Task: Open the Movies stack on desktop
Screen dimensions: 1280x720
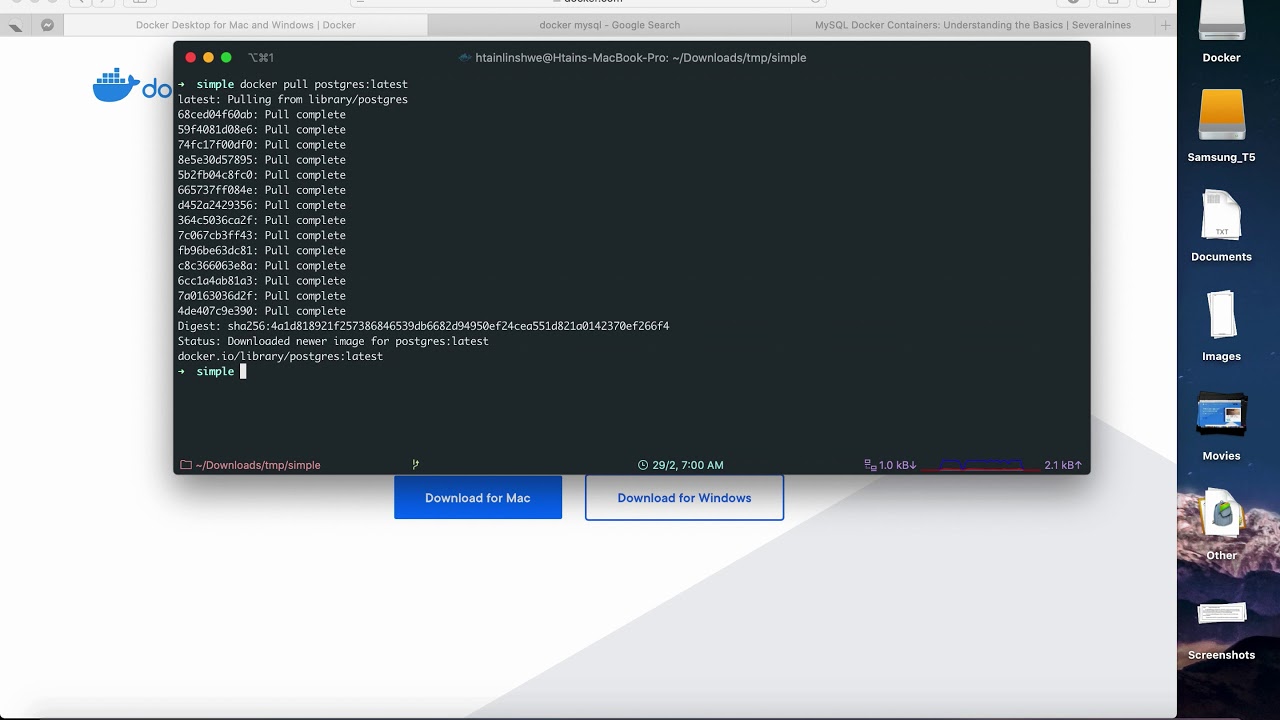Action: tap(1221, 415)
